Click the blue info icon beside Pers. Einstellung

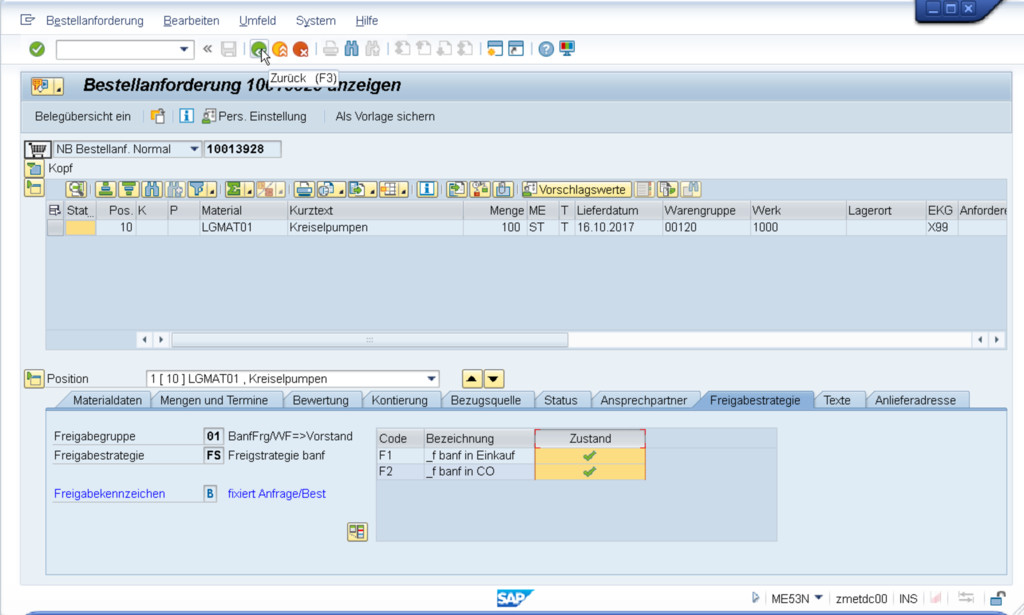click(x=186, y=116)
